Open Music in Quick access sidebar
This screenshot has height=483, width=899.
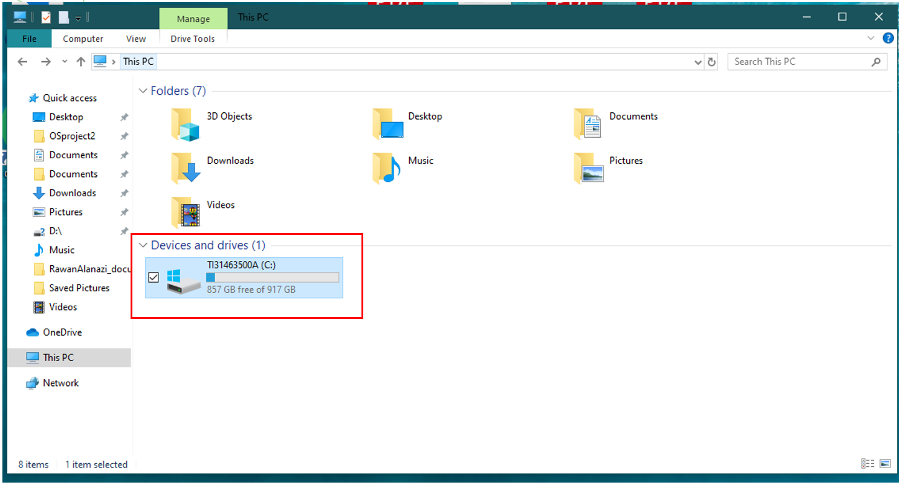tap(61, 250)
